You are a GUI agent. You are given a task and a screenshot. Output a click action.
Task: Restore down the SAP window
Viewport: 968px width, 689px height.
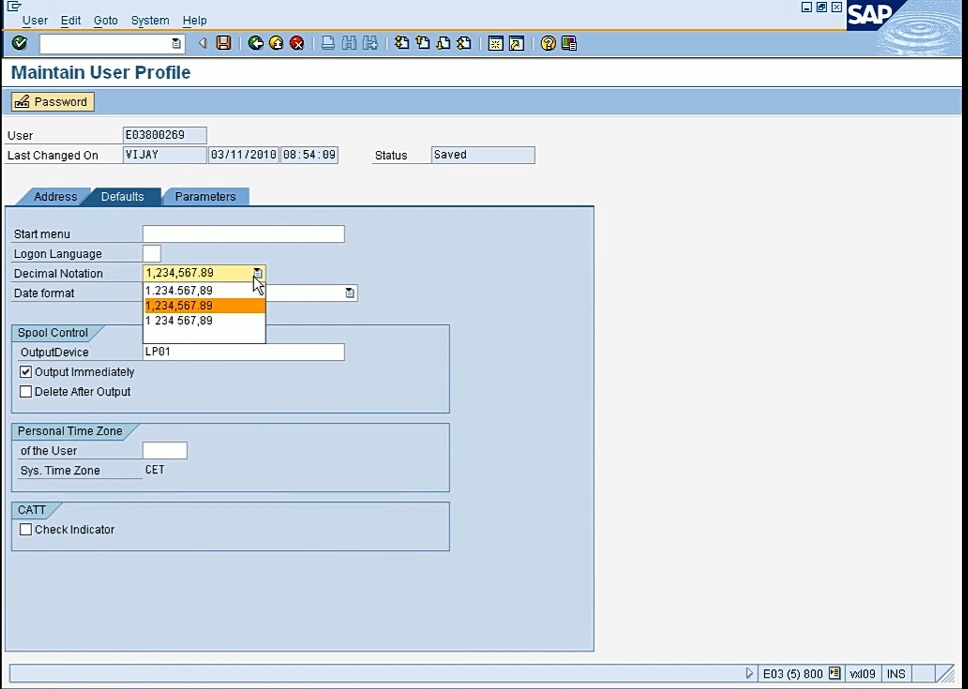click(x=822, y=7)
